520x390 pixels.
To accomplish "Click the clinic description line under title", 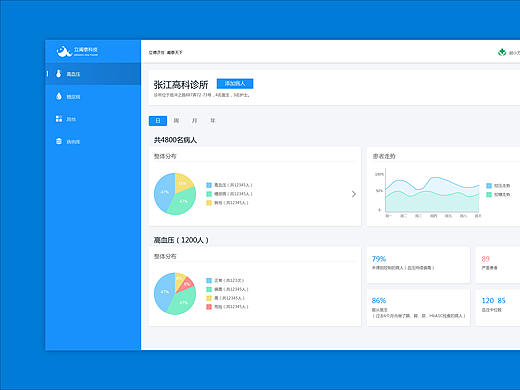I will tap(202, 95).
